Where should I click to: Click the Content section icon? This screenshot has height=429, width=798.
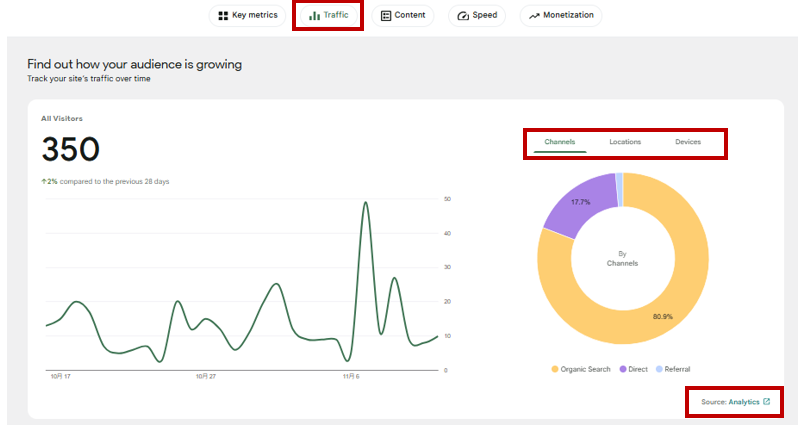click(x=386, y=16)
